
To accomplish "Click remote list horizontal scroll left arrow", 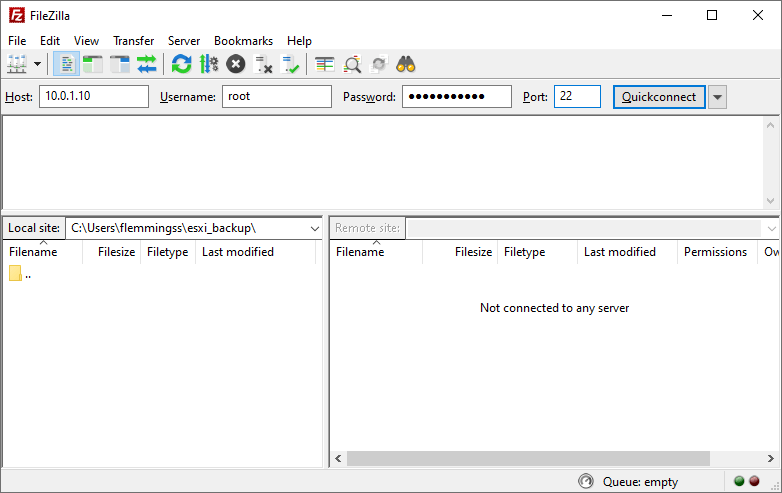I will coord(338,458).
